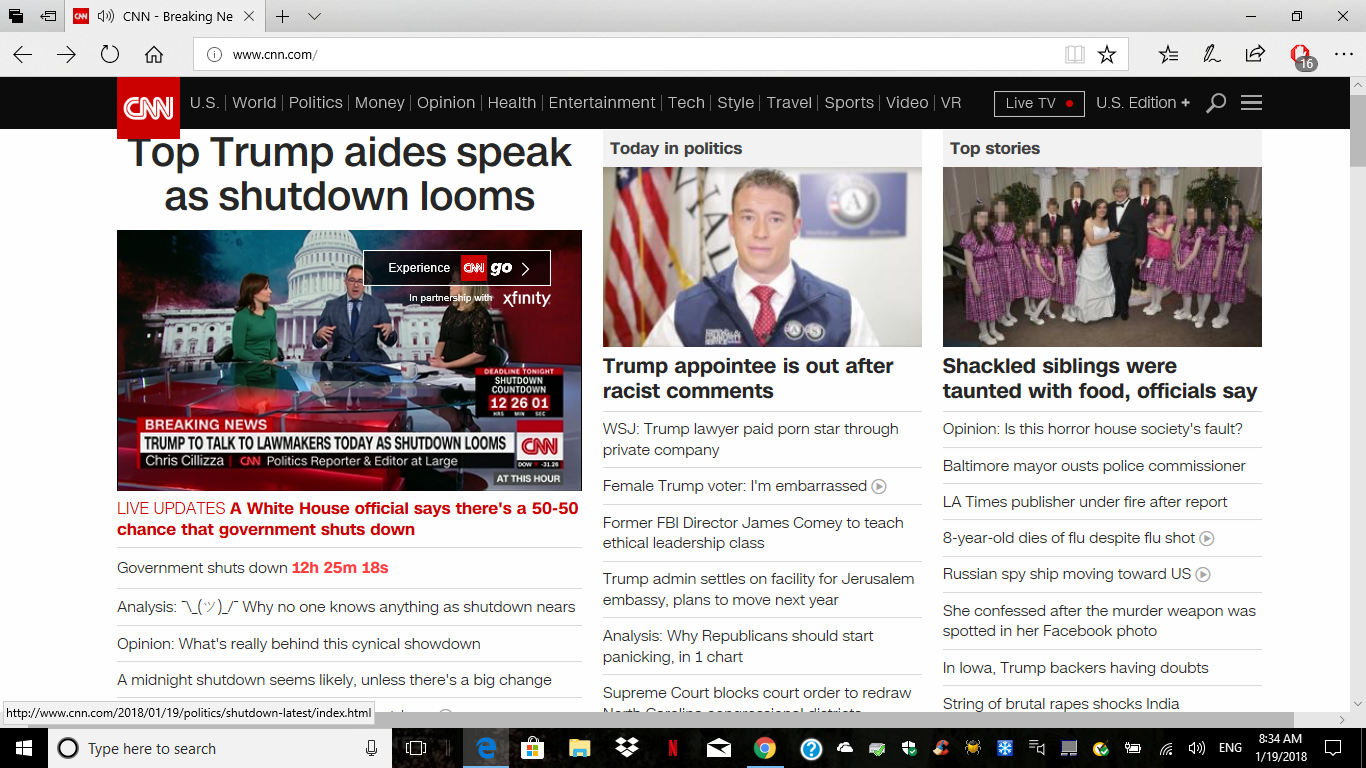Image resolution: width=1366 pixels, height=768 pixels.
Task: Go to the Politics section
Action: (x=316, y=103)
